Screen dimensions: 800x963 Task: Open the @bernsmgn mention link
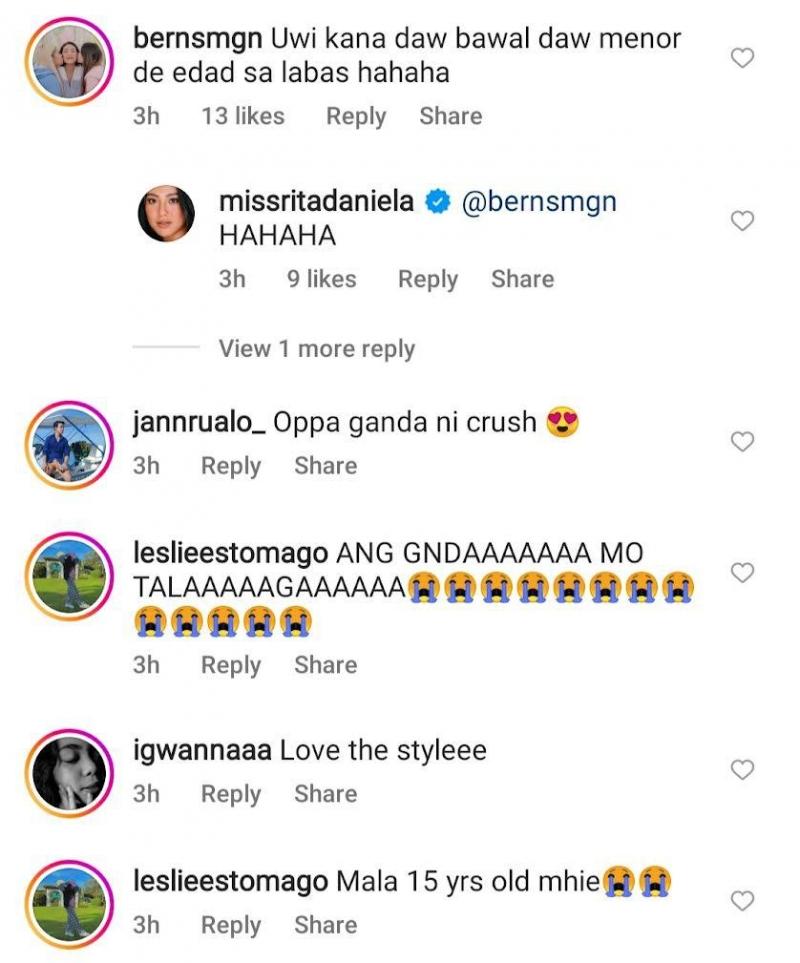(539, 201)
